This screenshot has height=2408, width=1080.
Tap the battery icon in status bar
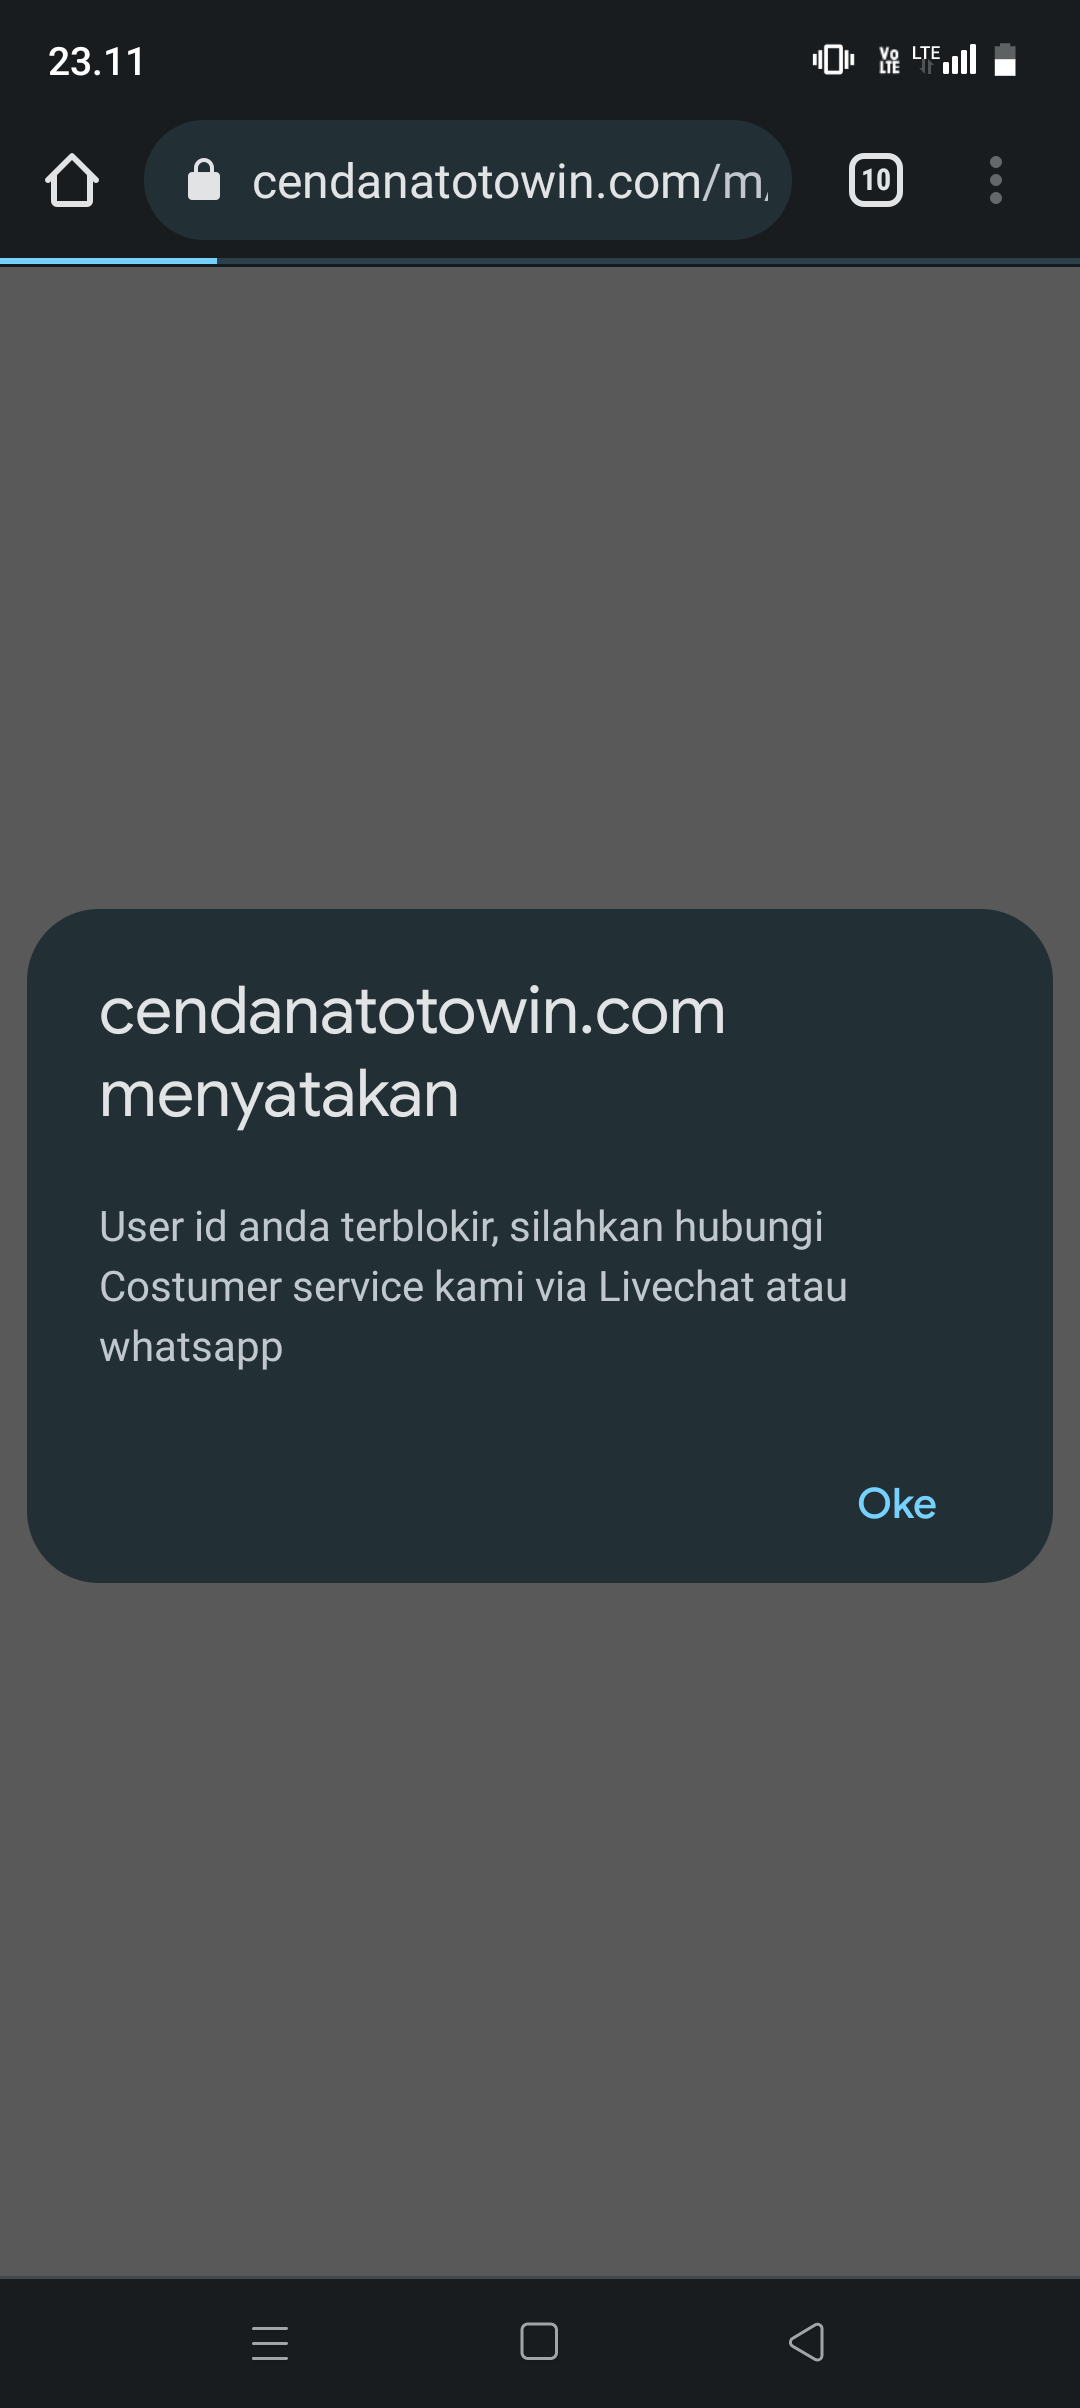(1005, 60)
